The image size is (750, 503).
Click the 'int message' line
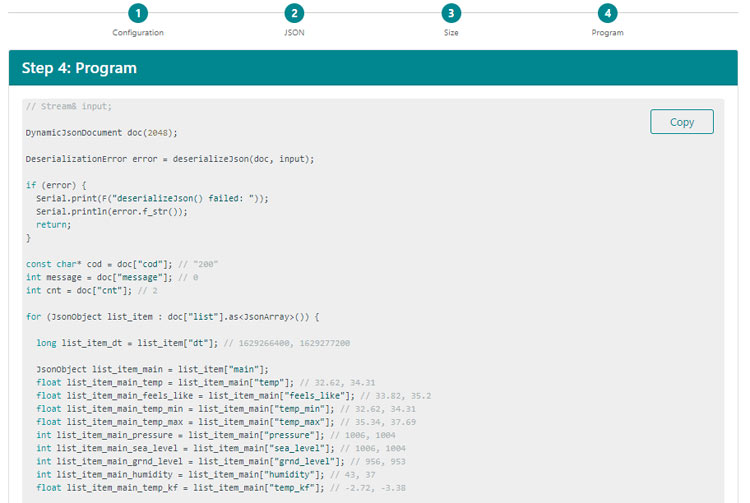tap(112, 277)
